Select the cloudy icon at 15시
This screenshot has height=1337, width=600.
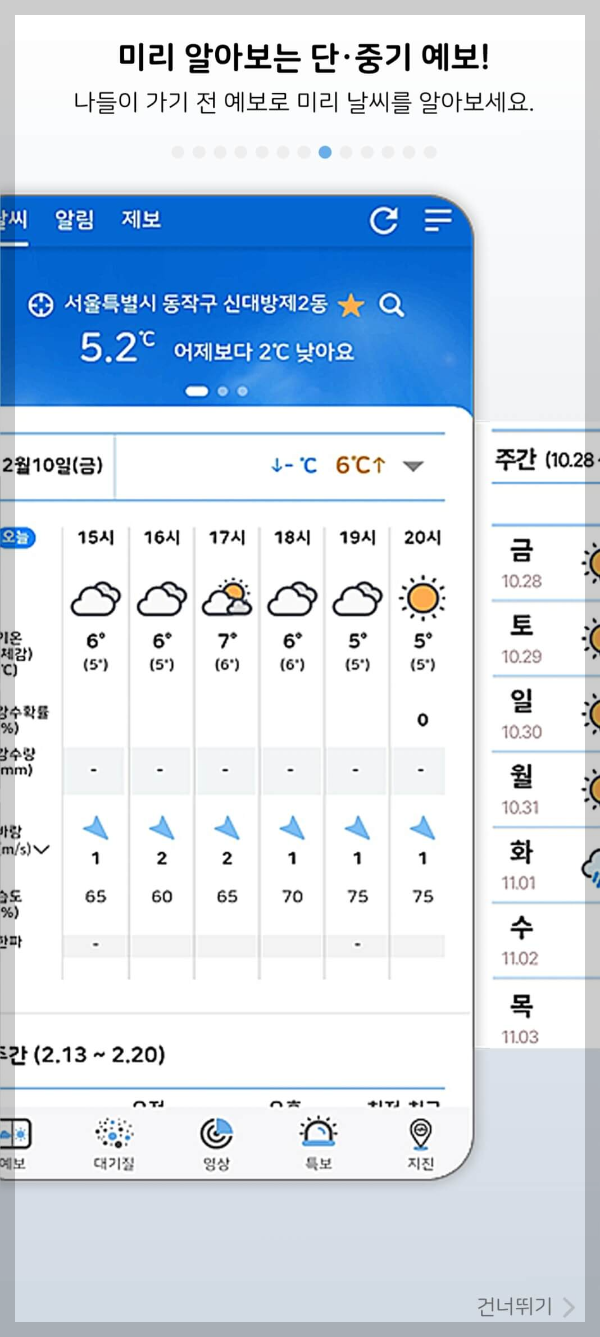click(x=96, y=598)
